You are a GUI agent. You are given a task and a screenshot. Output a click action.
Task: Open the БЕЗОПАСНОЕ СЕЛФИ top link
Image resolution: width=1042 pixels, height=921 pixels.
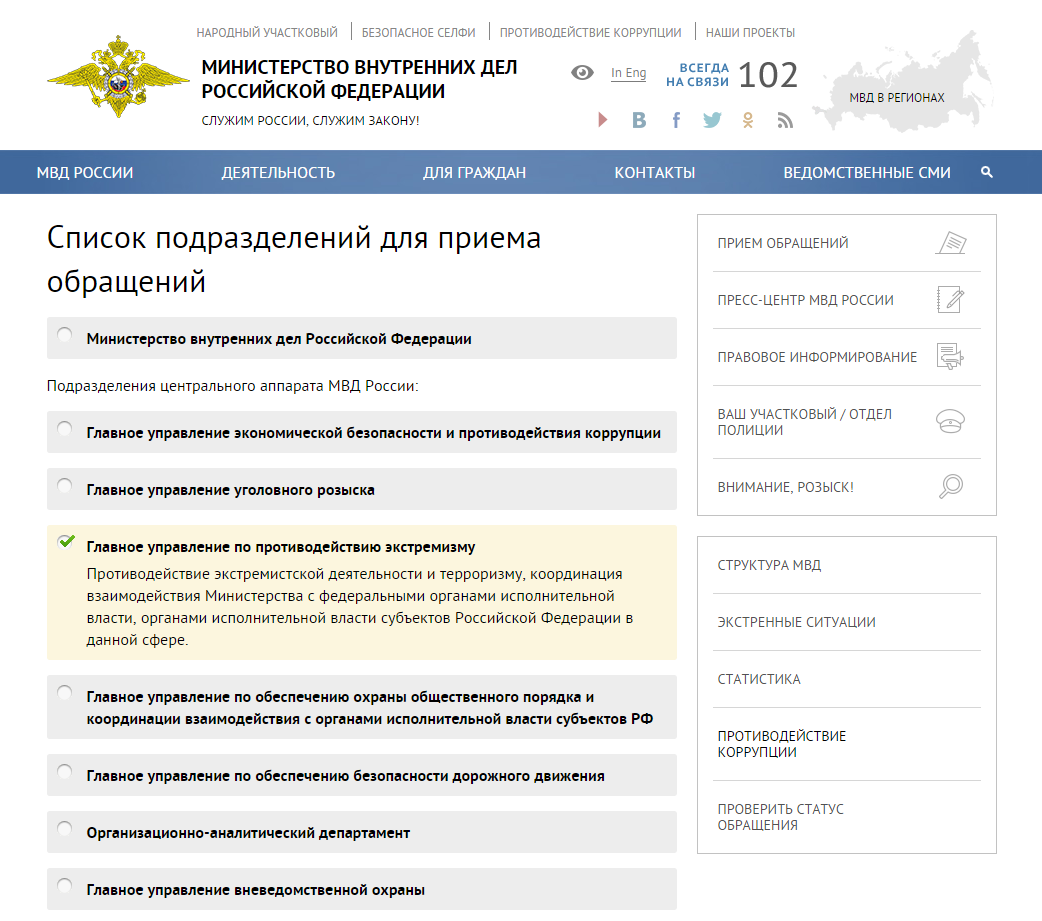(419, 33)
